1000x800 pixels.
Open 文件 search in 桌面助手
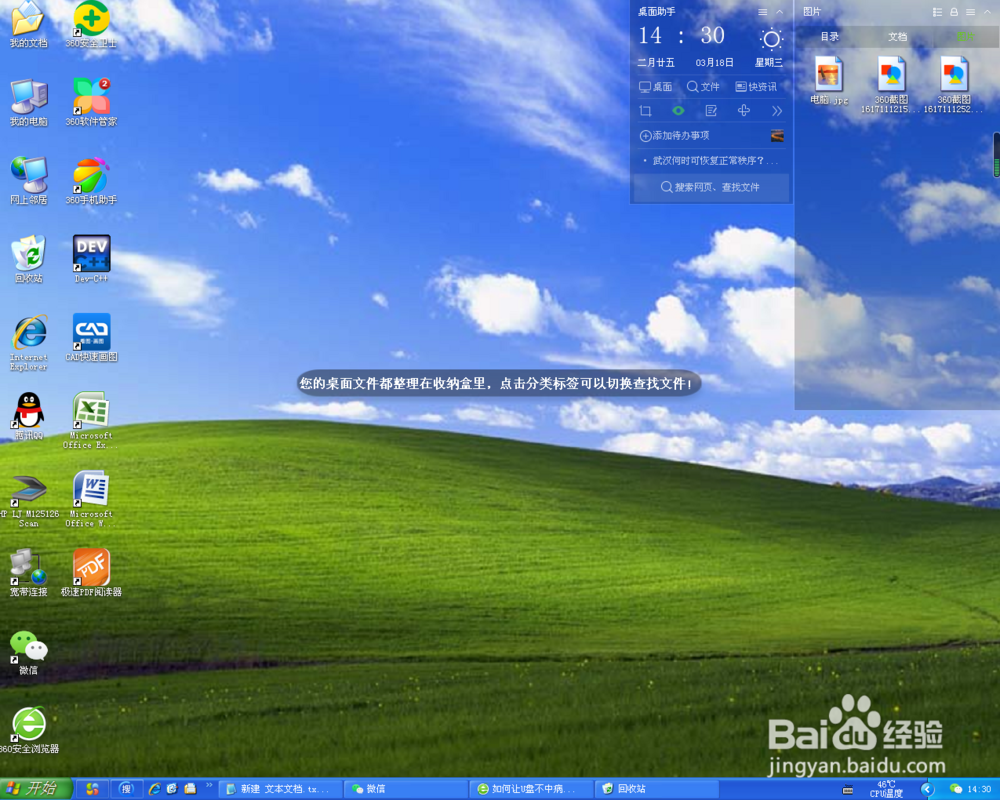(703, 87)
